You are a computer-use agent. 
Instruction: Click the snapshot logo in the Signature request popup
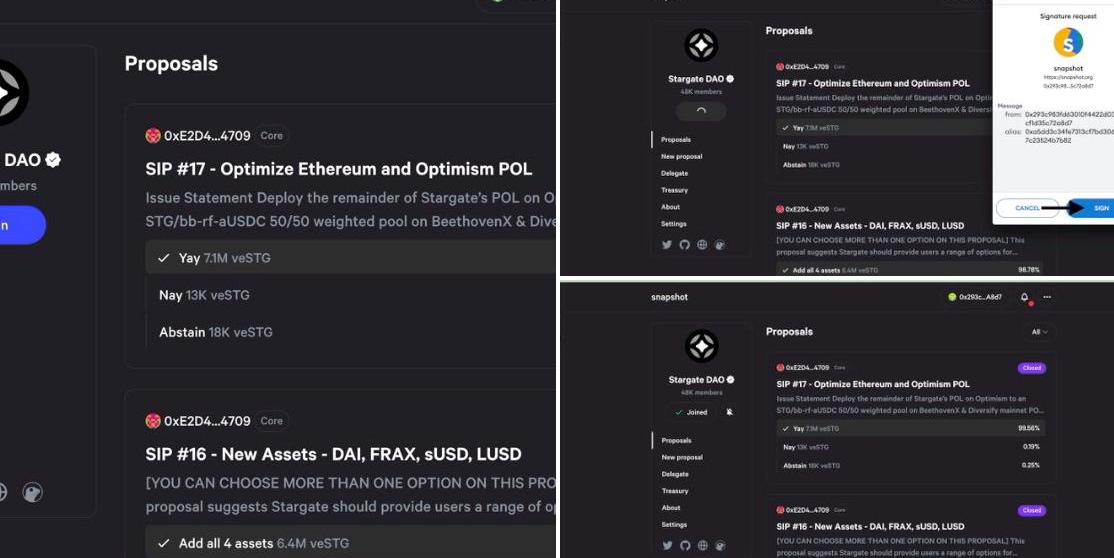pyautogui.click(x=1068, y=42)
